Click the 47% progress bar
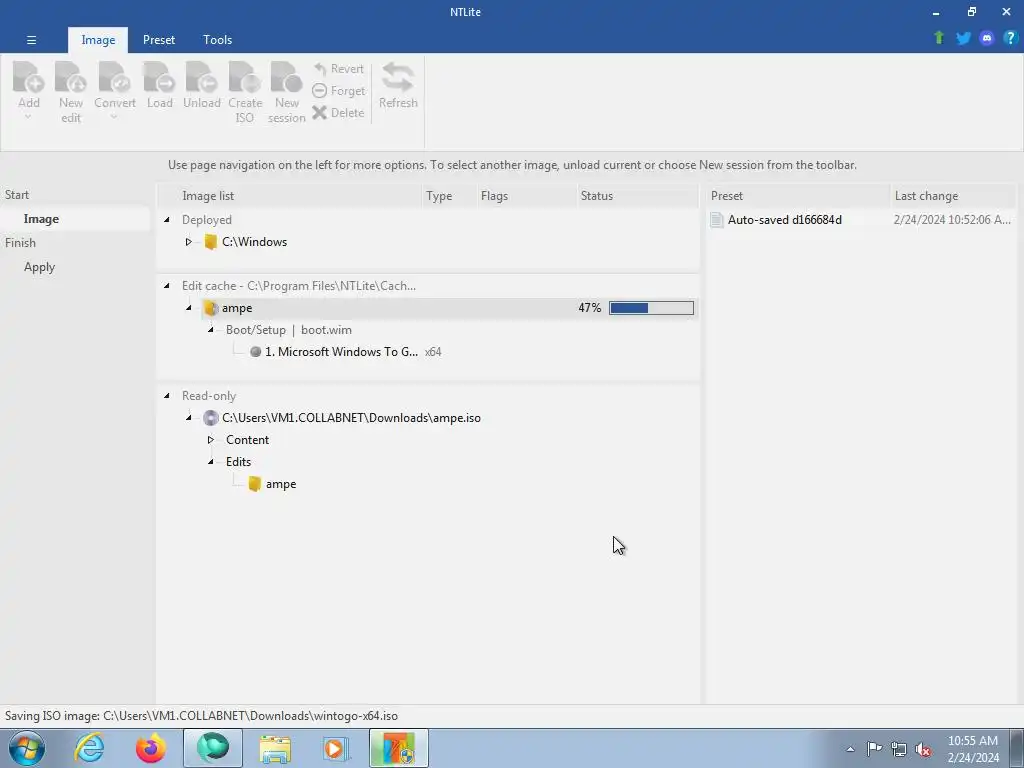 (x=651, y=308)
